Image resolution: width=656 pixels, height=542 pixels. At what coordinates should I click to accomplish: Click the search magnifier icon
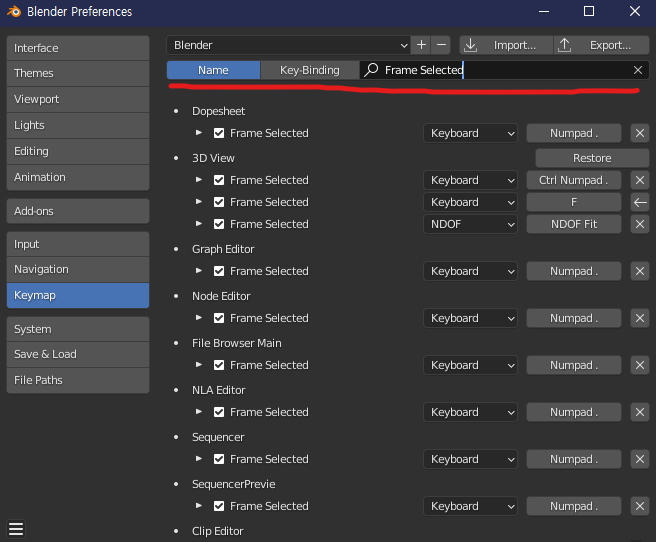tap(371, 70)
